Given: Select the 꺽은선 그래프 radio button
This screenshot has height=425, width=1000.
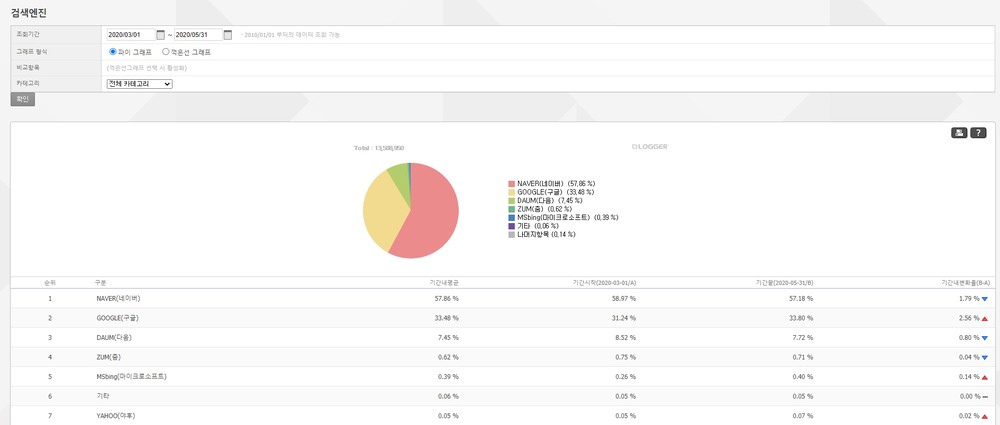Looking at the screenshot, I should click(x=166, y=51).
